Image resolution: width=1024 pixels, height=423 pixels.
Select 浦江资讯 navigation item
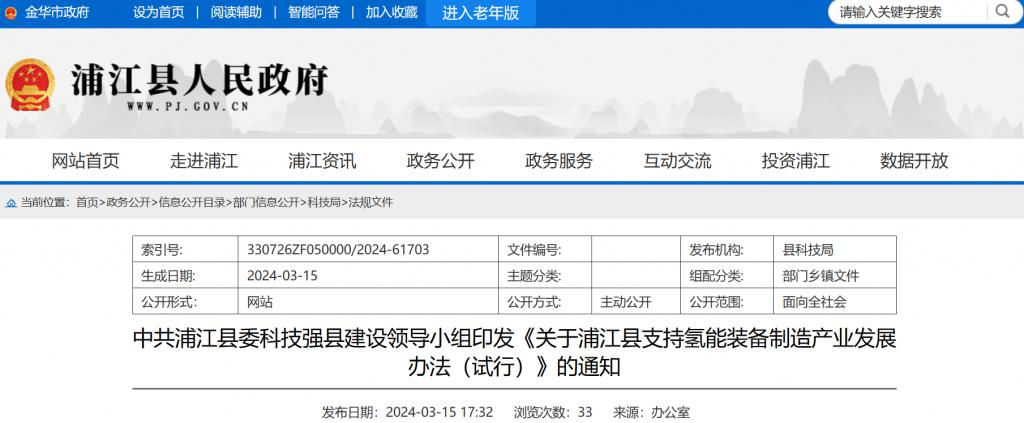[x=322, y=160]
